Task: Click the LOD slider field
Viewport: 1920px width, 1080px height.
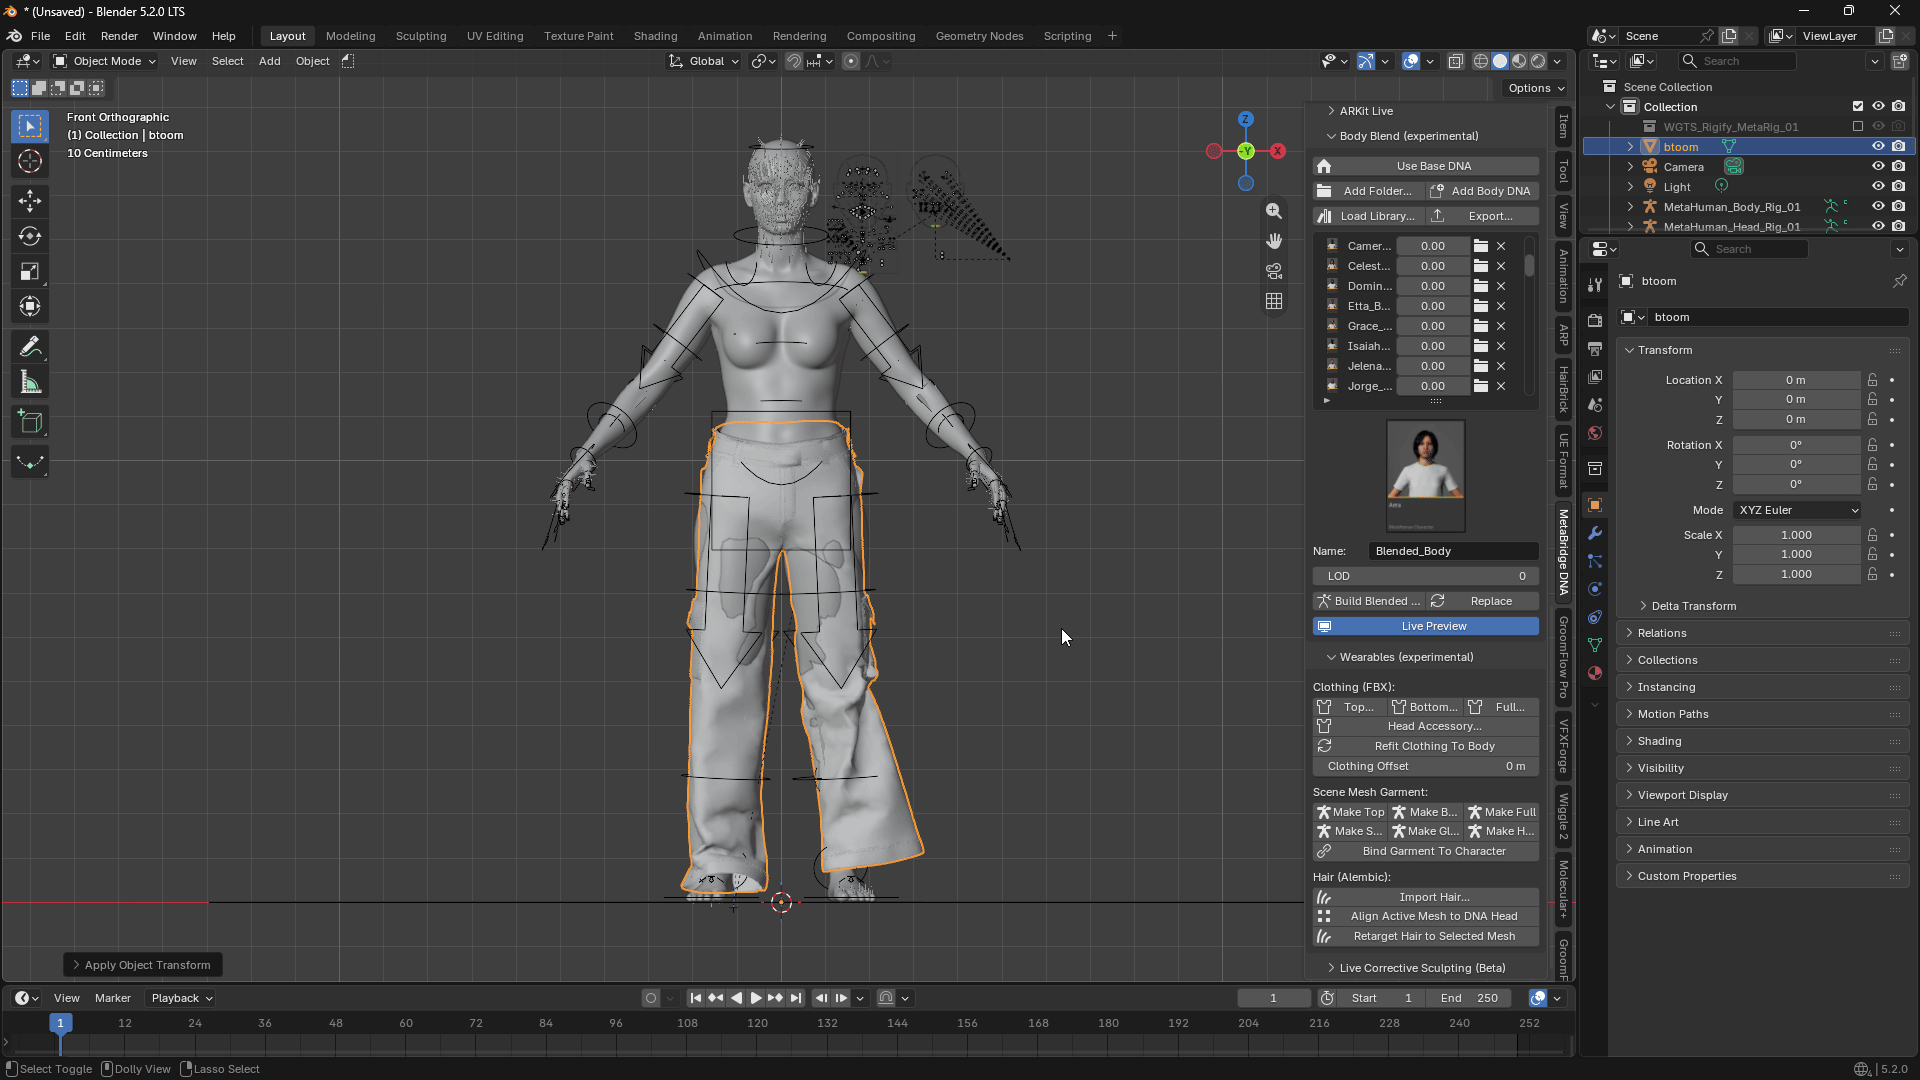Action: [1425, 576]
